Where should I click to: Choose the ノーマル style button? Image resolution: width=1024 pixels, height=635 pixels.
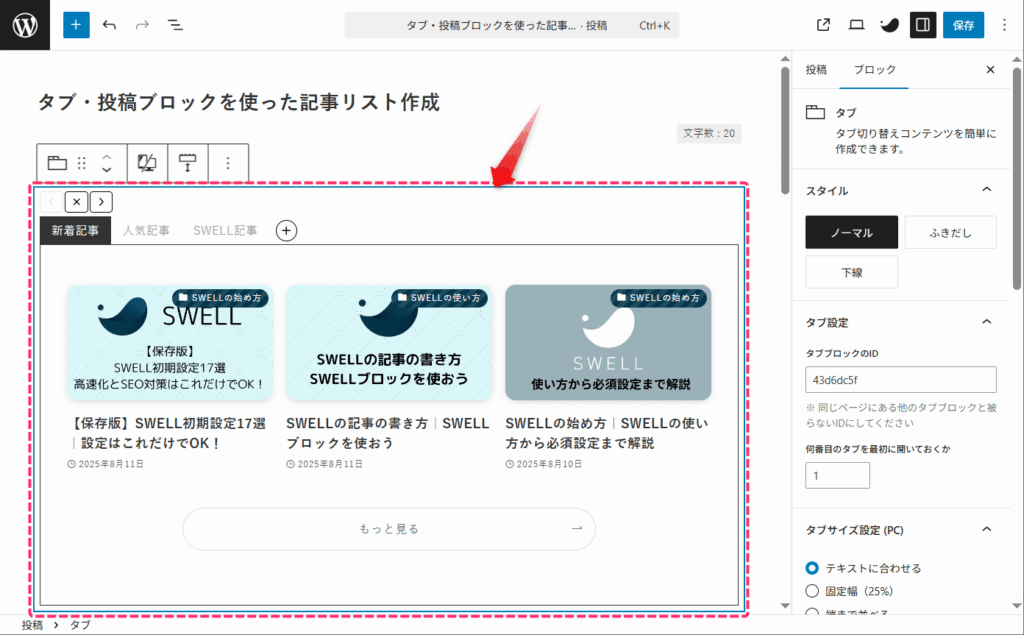851,233
